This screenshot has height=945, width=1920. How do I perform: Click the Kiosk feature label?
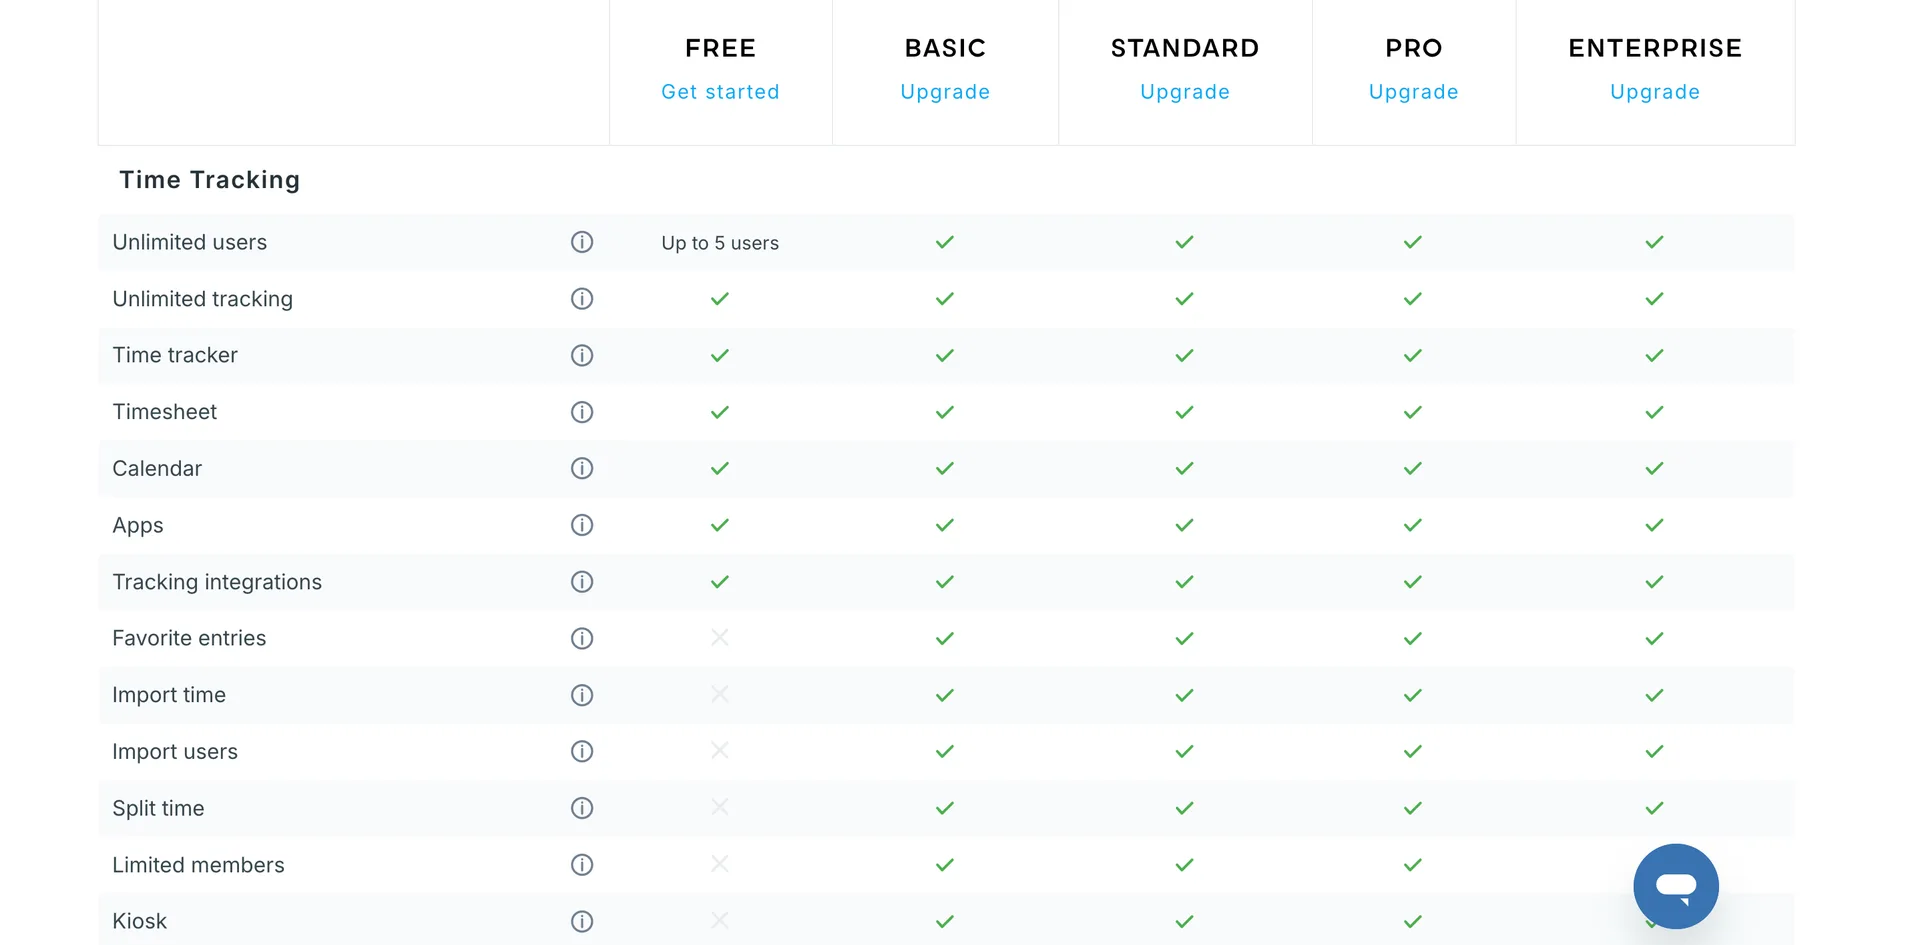[x=140, y=921]
